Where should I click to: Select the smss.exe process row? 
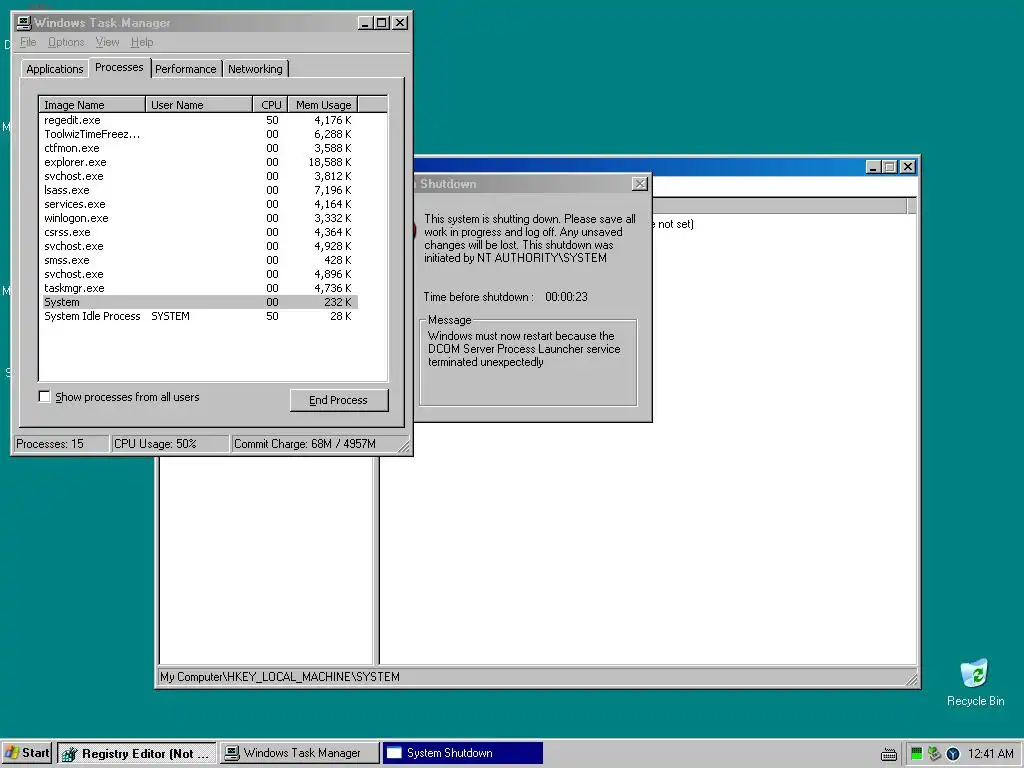(199, 260)
